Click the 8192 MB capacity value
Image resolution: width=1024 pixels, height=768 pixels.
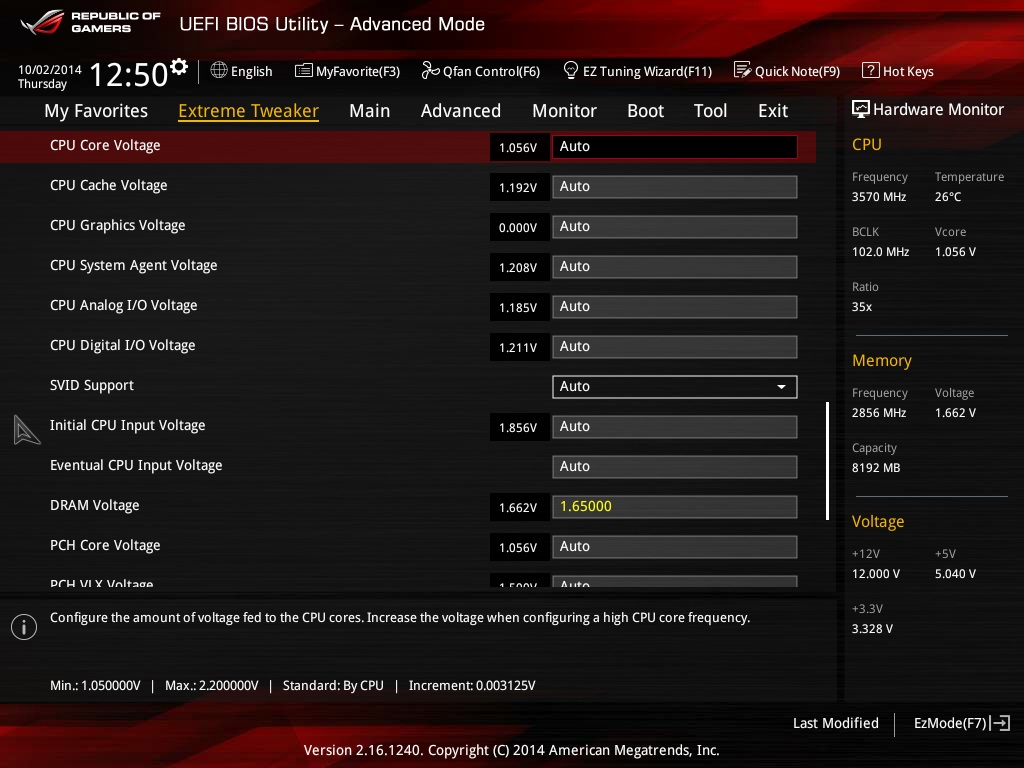[876, 468]
